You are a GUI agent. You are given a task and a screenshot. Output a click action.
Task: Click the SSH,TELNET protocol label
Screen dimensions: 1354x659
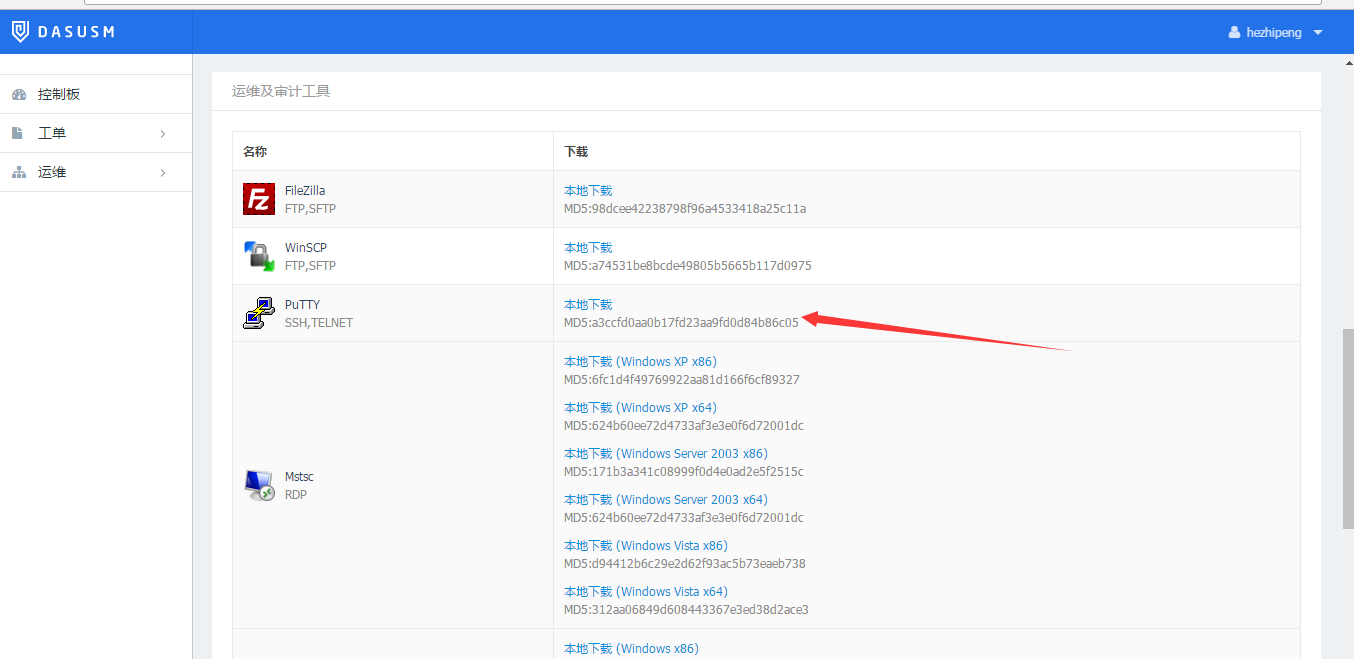(319, 322)
